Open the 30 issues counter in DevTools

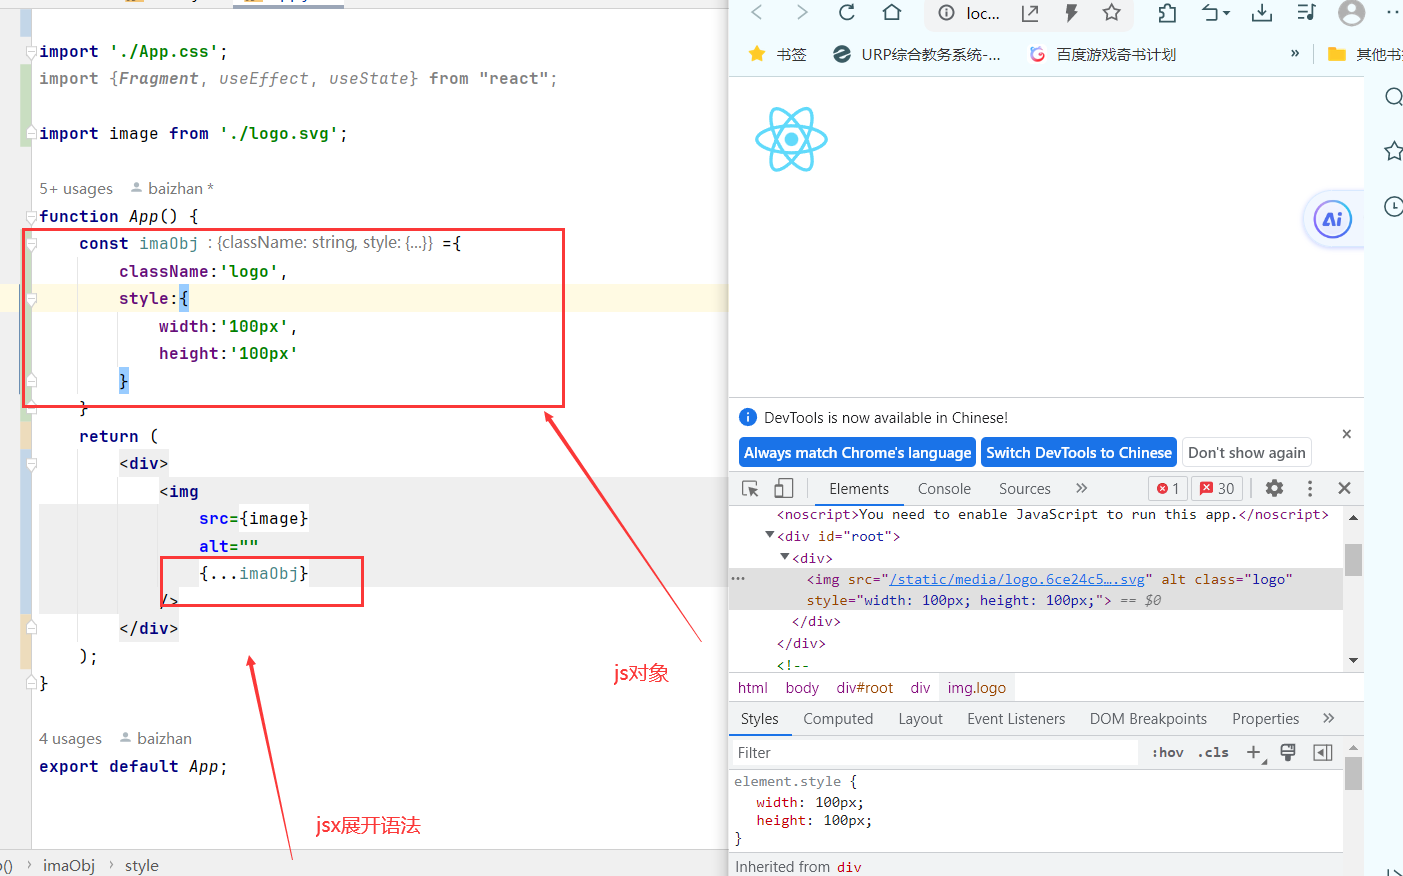[x=1217, y=488]
